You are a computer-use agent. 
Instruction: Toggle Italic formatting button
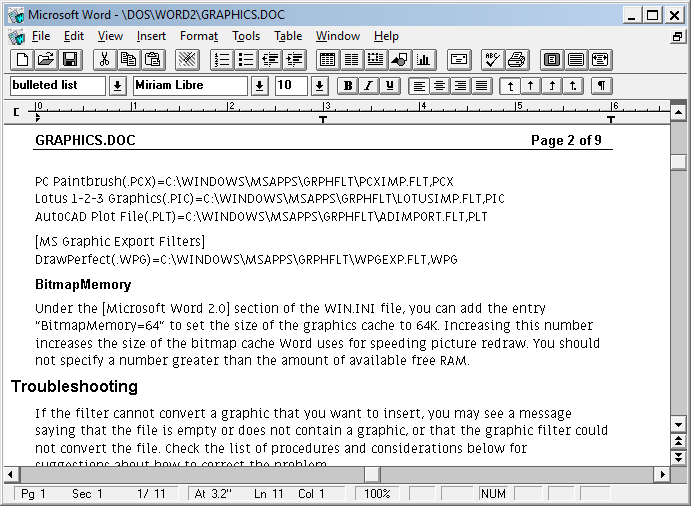[x=368, y=86]
